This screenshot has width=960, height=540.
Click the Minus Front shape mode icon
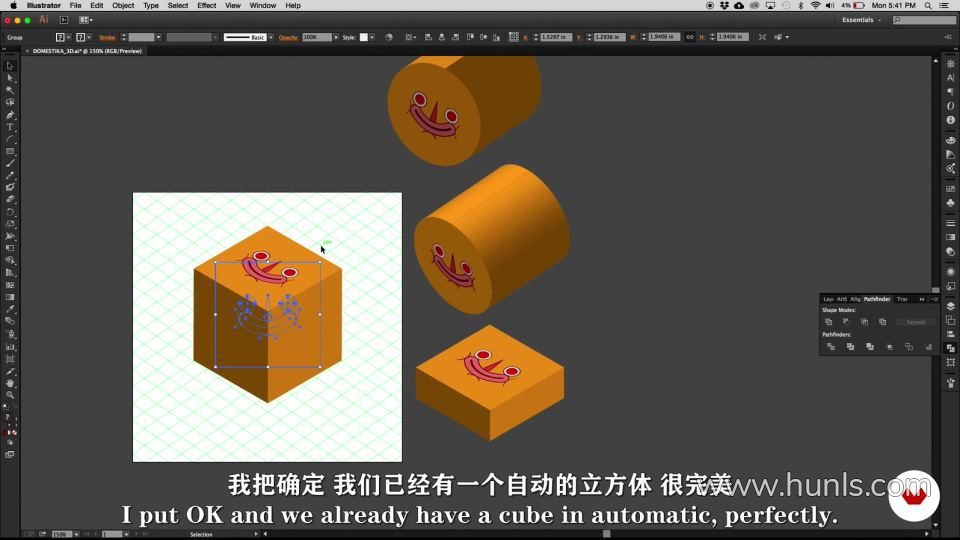tap(846, 322)
